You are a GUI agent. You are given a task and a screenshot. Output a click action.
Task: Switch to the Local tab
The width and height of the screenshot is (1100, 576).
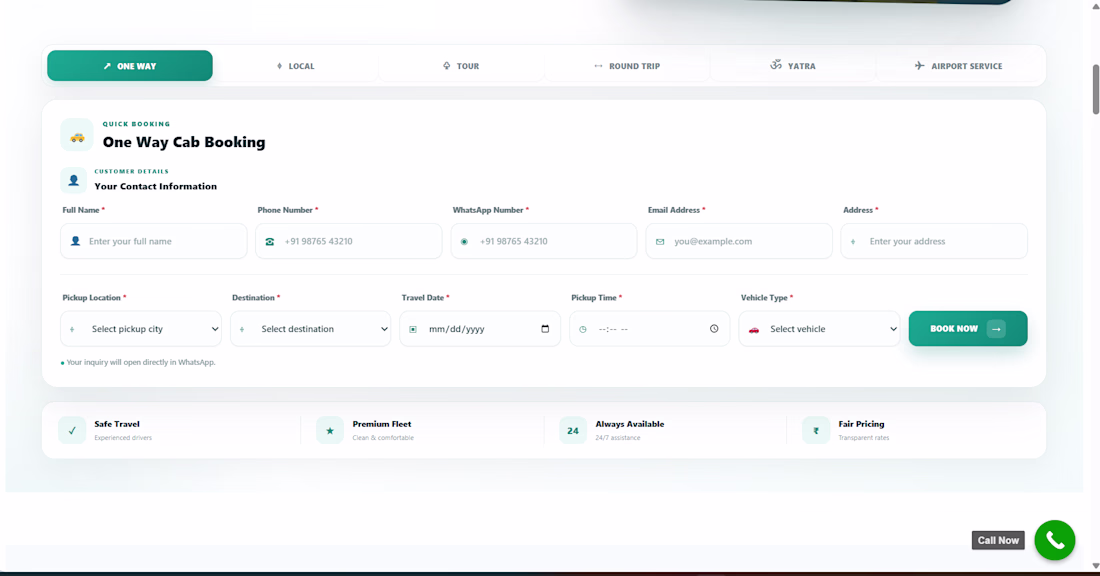295,66
